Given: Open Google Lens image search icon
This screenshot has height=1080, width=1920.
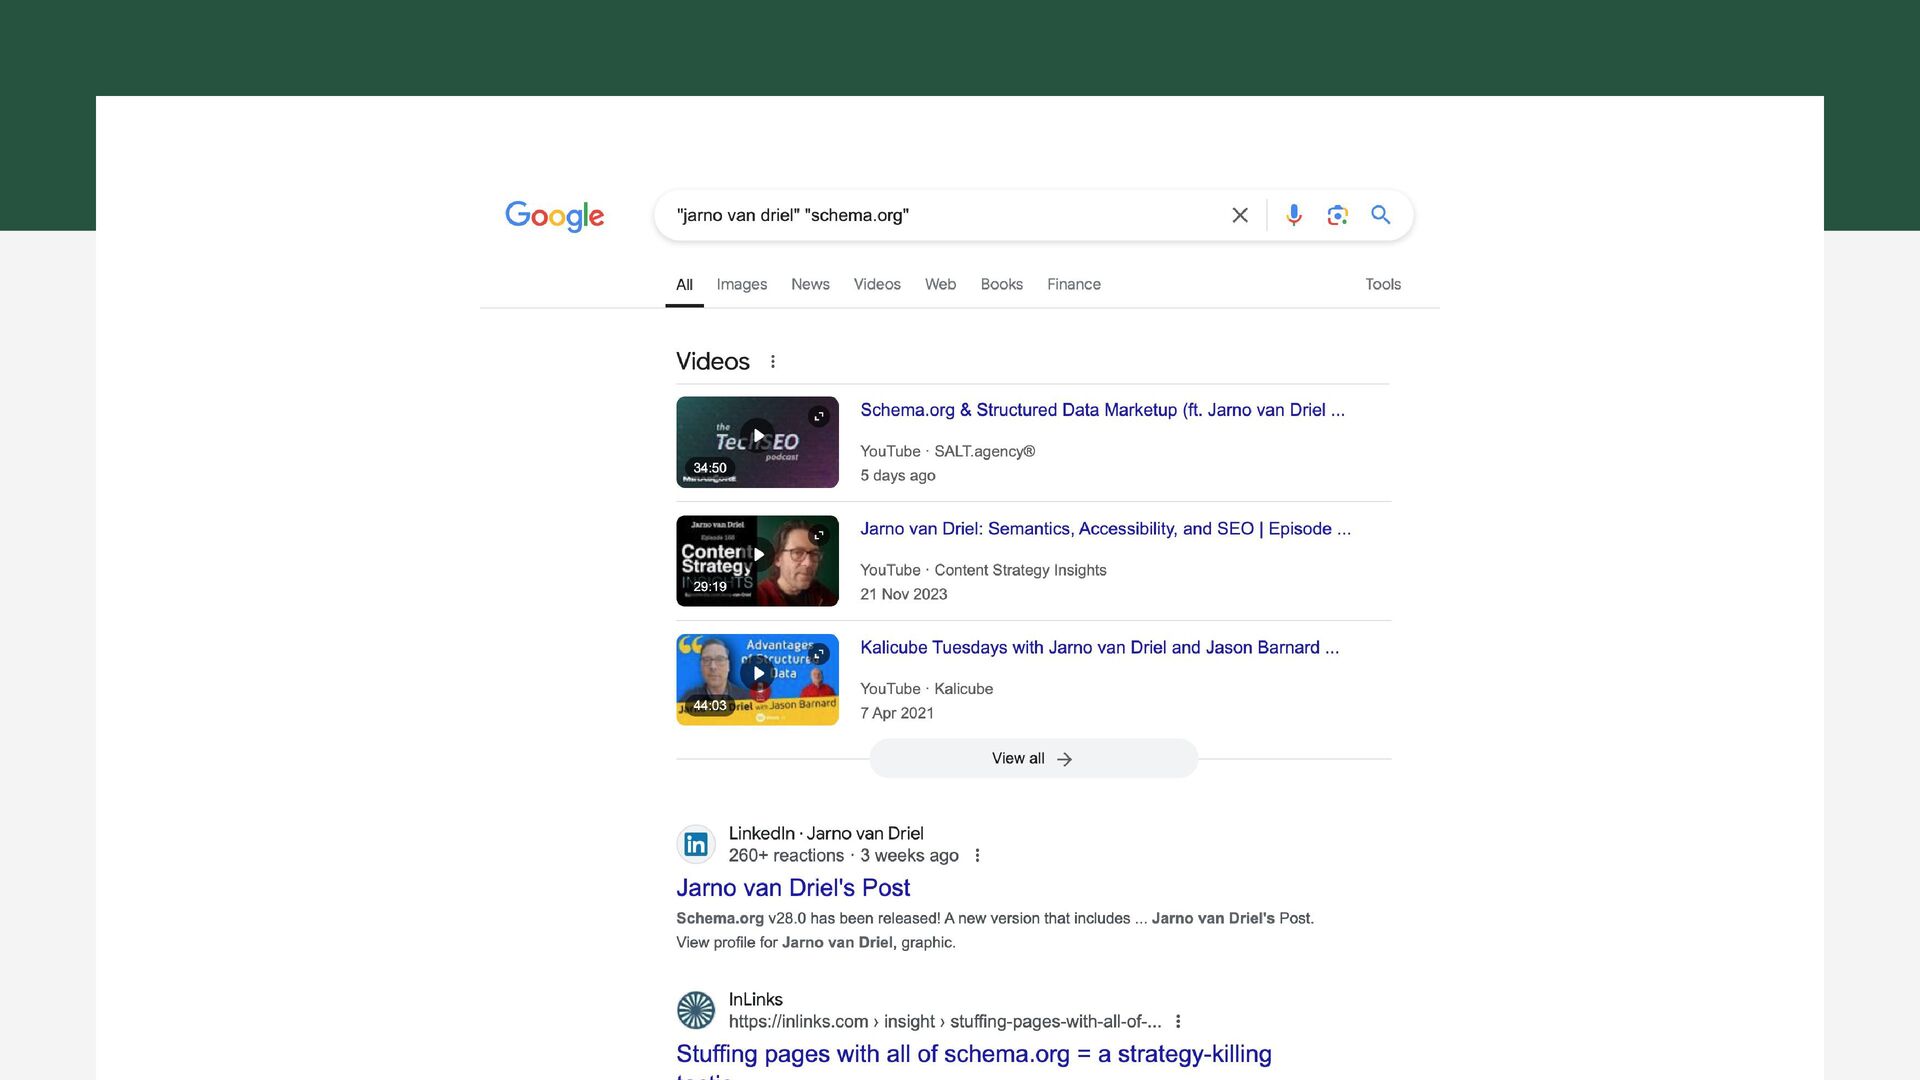Looking at the screenshot, I should point(1337,215).
